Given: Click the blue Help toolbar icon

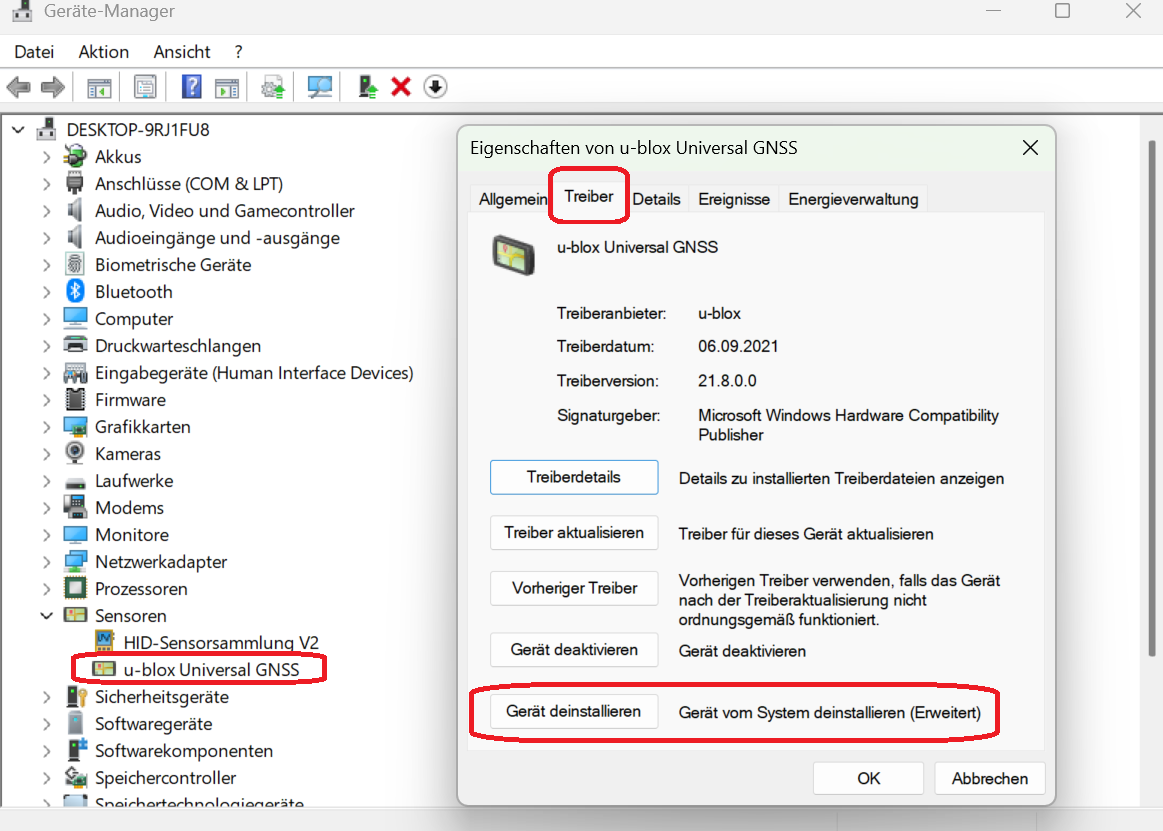Looking at the screenshot, I should [191, 87].
